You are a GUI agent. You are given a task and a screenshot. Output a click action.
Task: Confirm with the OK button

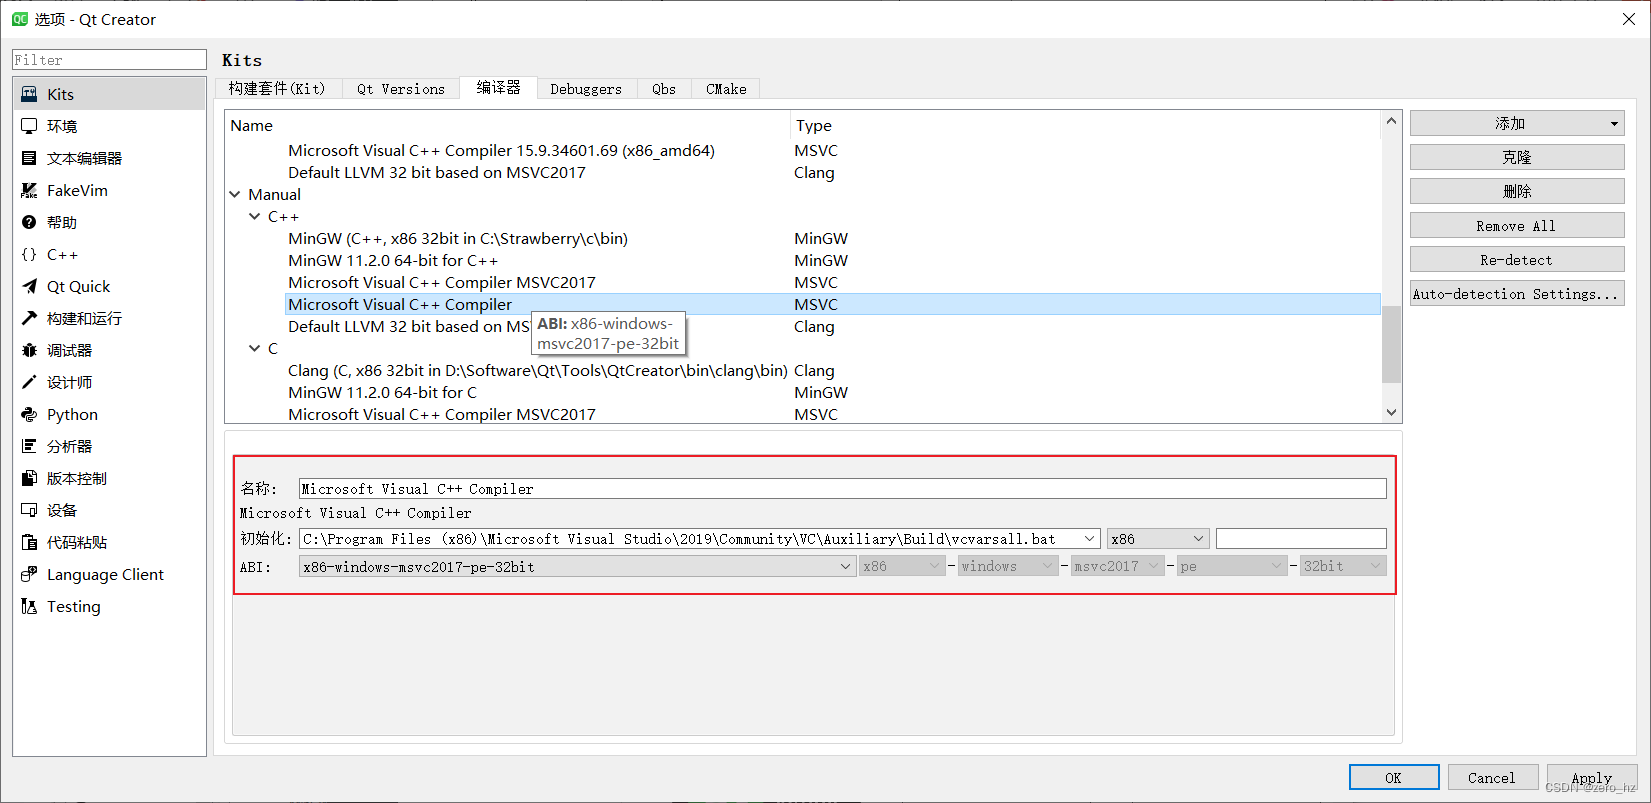coord(1394,778)
